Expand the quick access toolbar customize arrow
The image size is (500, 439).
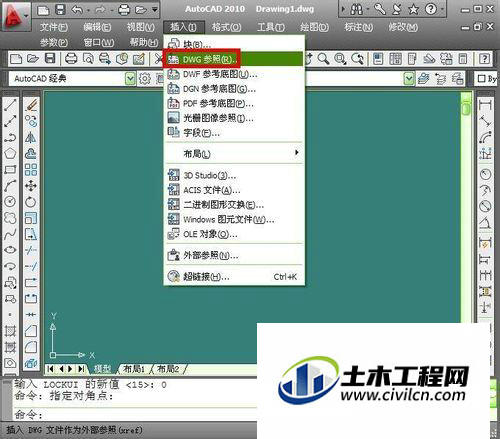point(155,10)
